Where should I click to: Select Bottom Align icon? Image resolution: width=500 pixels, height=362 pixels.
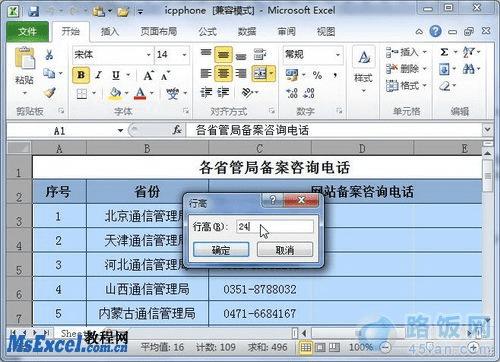click(x=241, y=56)
